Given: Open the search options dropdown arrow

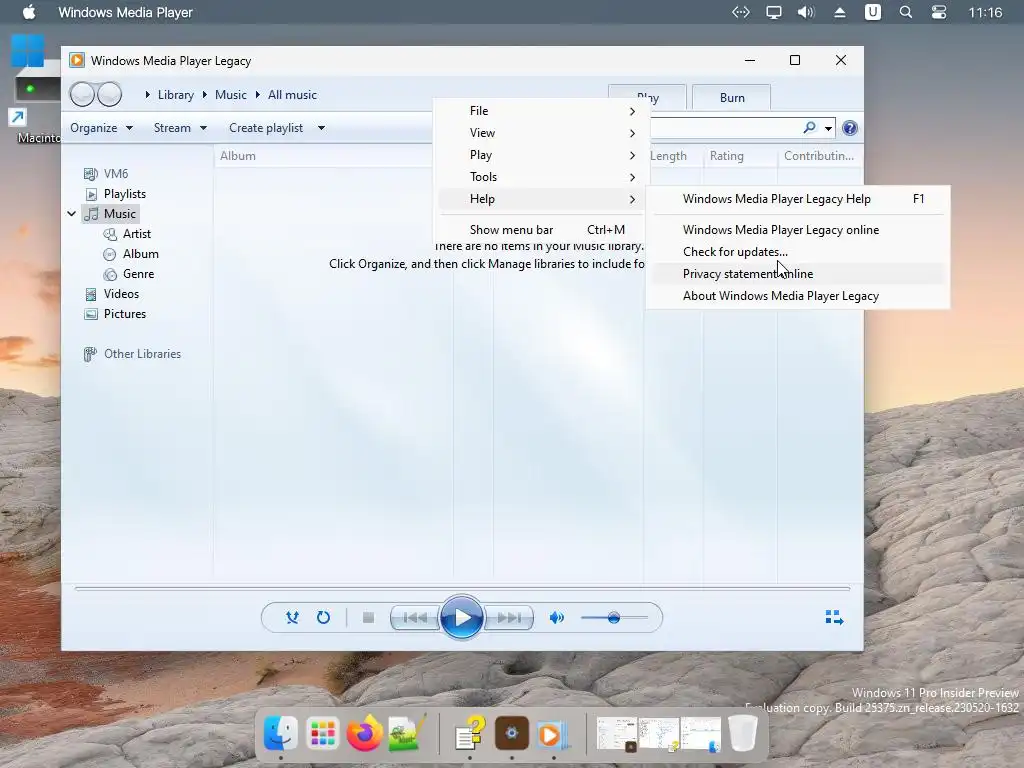Looking at the screenshot, I should [x=828, y=129].
